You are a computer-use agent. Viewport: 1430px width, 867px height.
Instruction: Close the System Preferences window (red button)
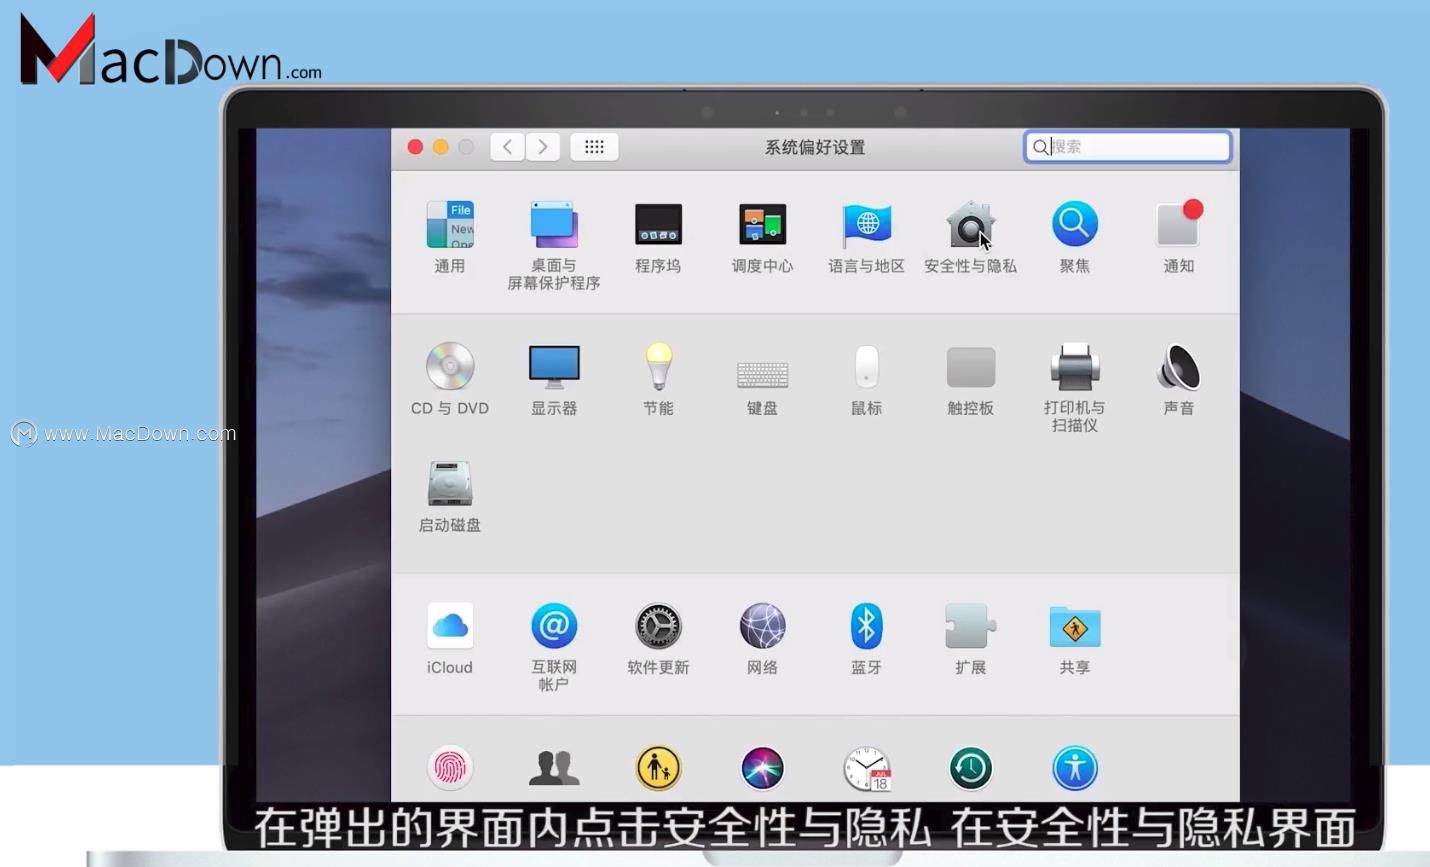tap(415, 147)
